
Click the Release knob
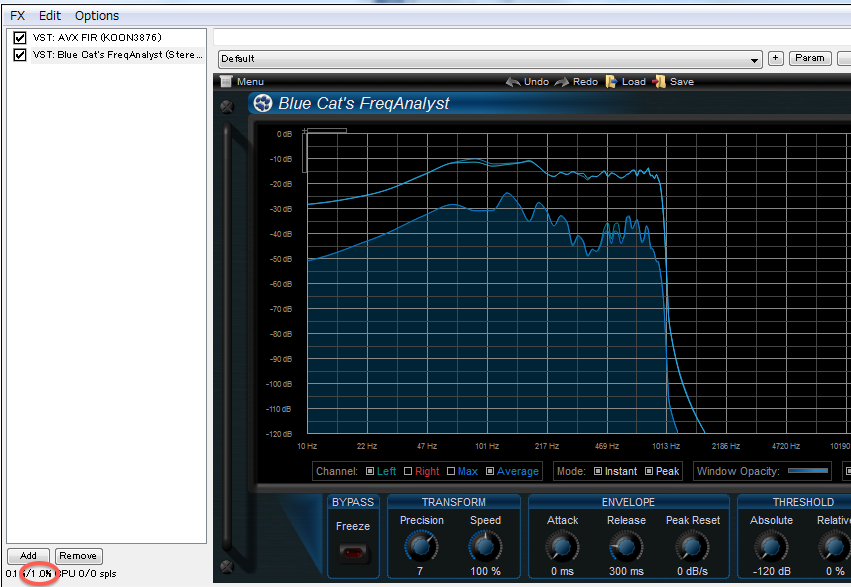[626, 546]
